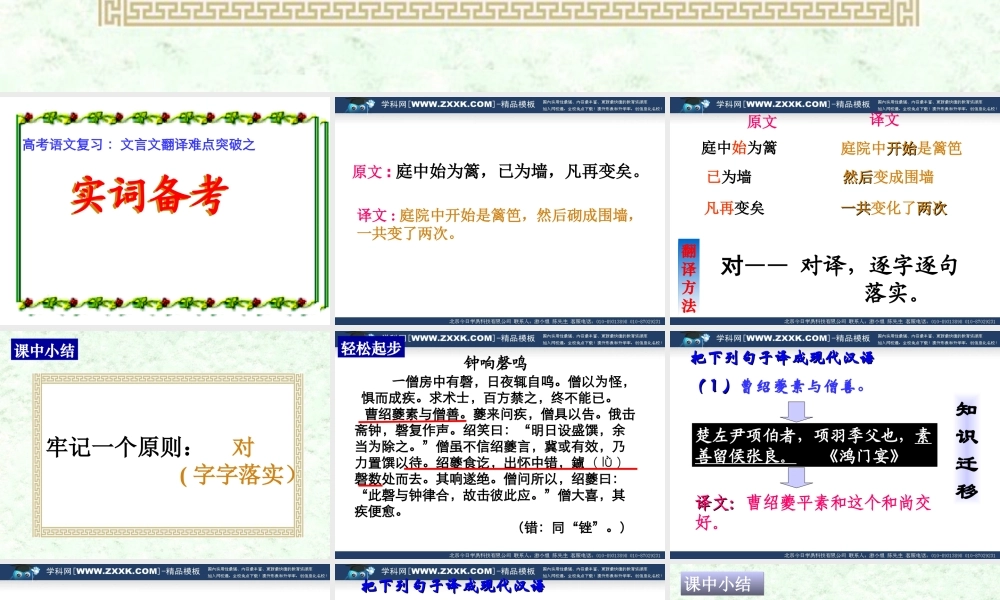
Task: Click the red '实词备考' title text
Action: 149,194
